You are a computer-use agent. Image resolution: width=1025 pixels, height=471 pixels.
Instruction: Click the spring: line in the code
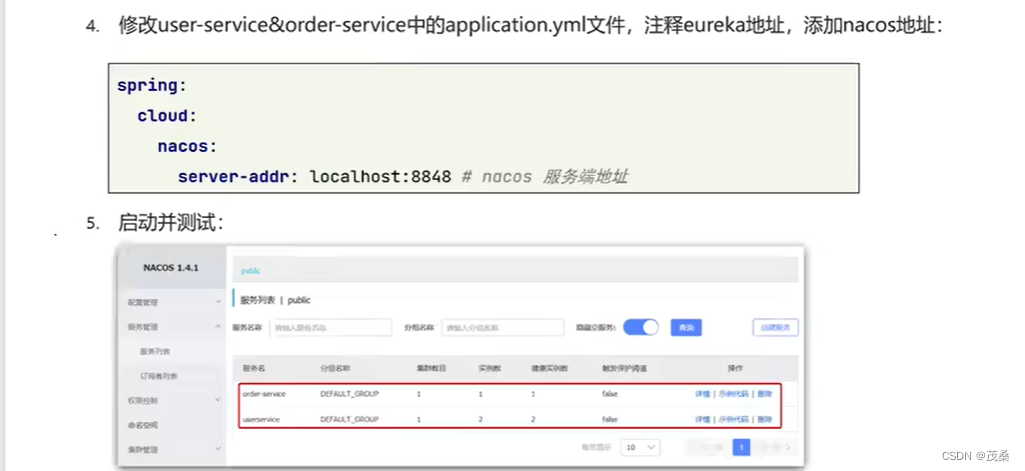click(152, 86)
